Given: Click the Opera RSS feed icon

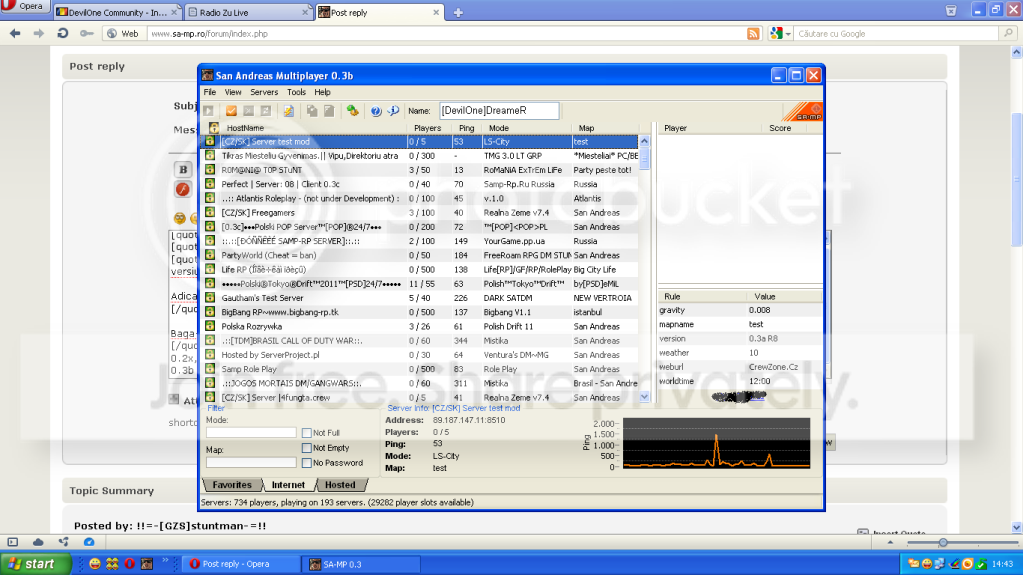Looking at the screenshot, I should coord(753,34).
